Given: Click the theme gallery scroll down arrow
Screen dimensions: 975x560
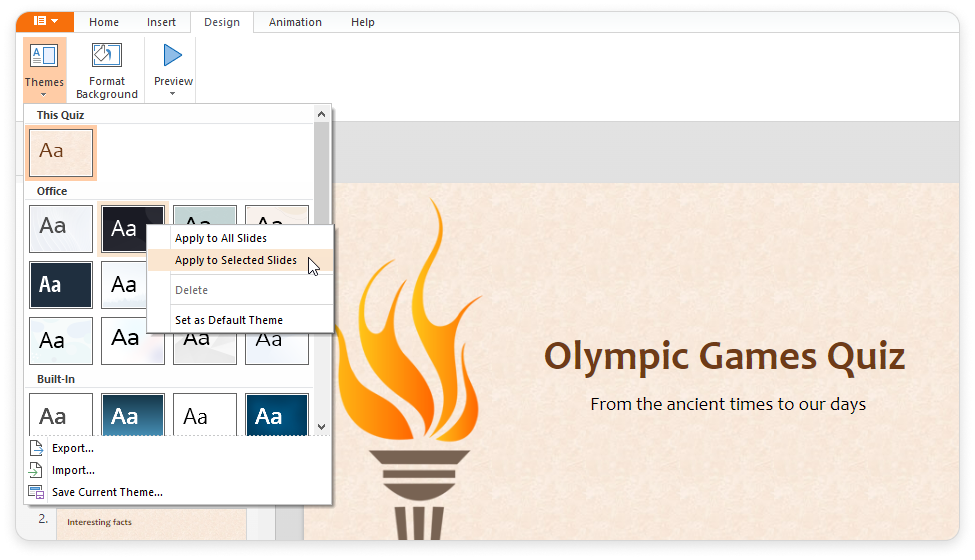Looking at the screenshot, I should 321,426.
